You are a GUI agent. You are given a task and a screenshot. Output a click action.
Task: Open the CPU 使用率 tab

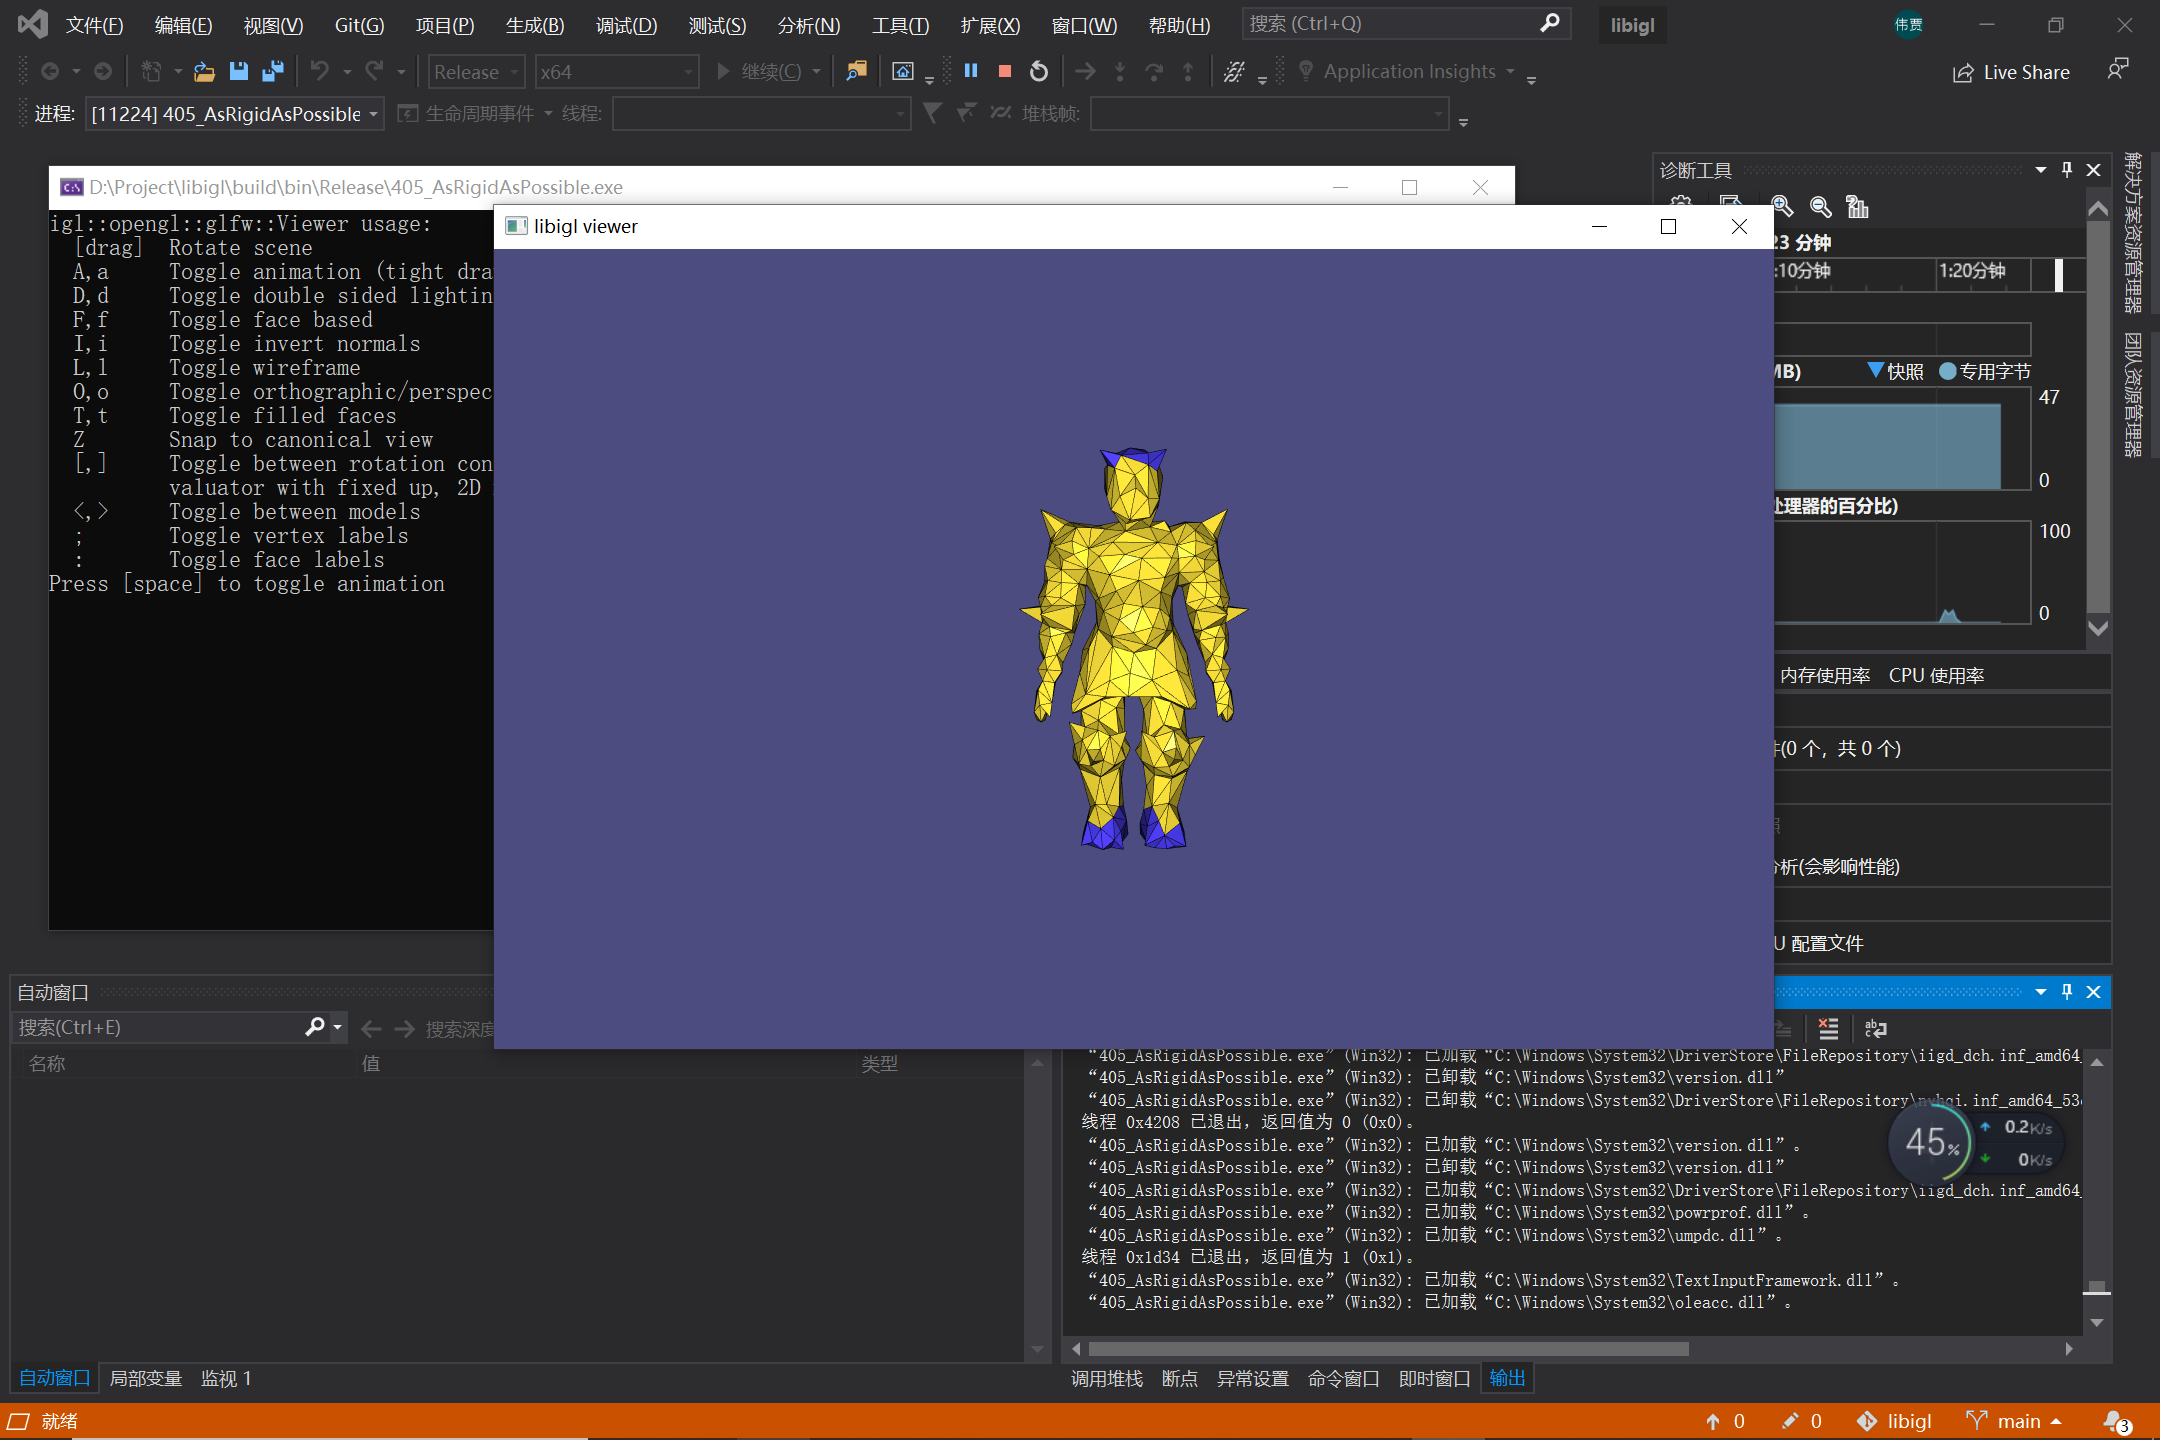[1936, 675]
